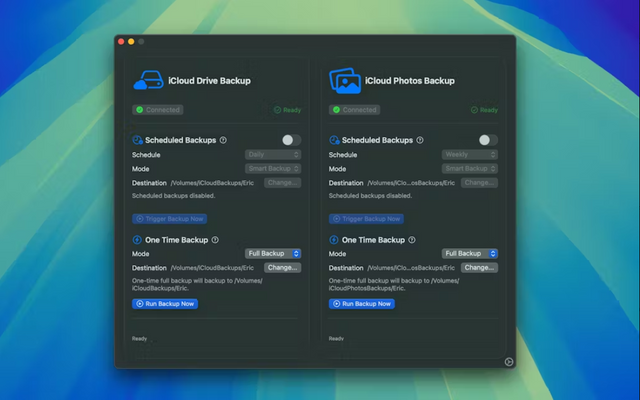640x400 pixels.
Task: Click the Ready status at bottom of Drive panel
Action: pyautogui.click(x=139, y=338)
